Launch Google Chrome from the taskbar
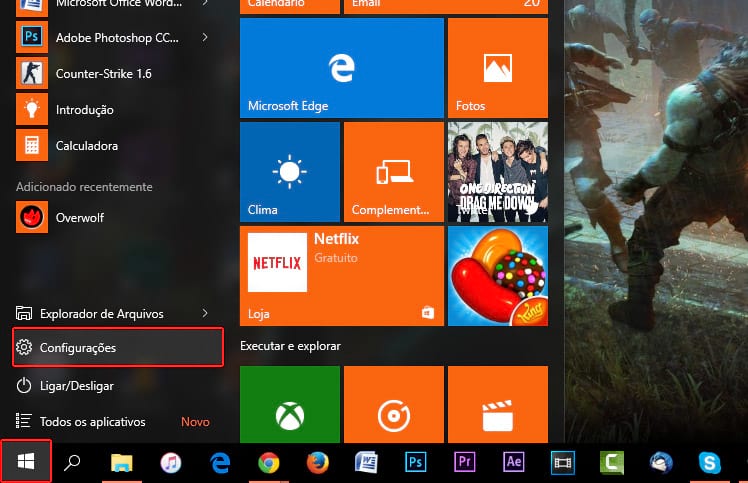Screen dimensions: 748x483 point(269,462)
